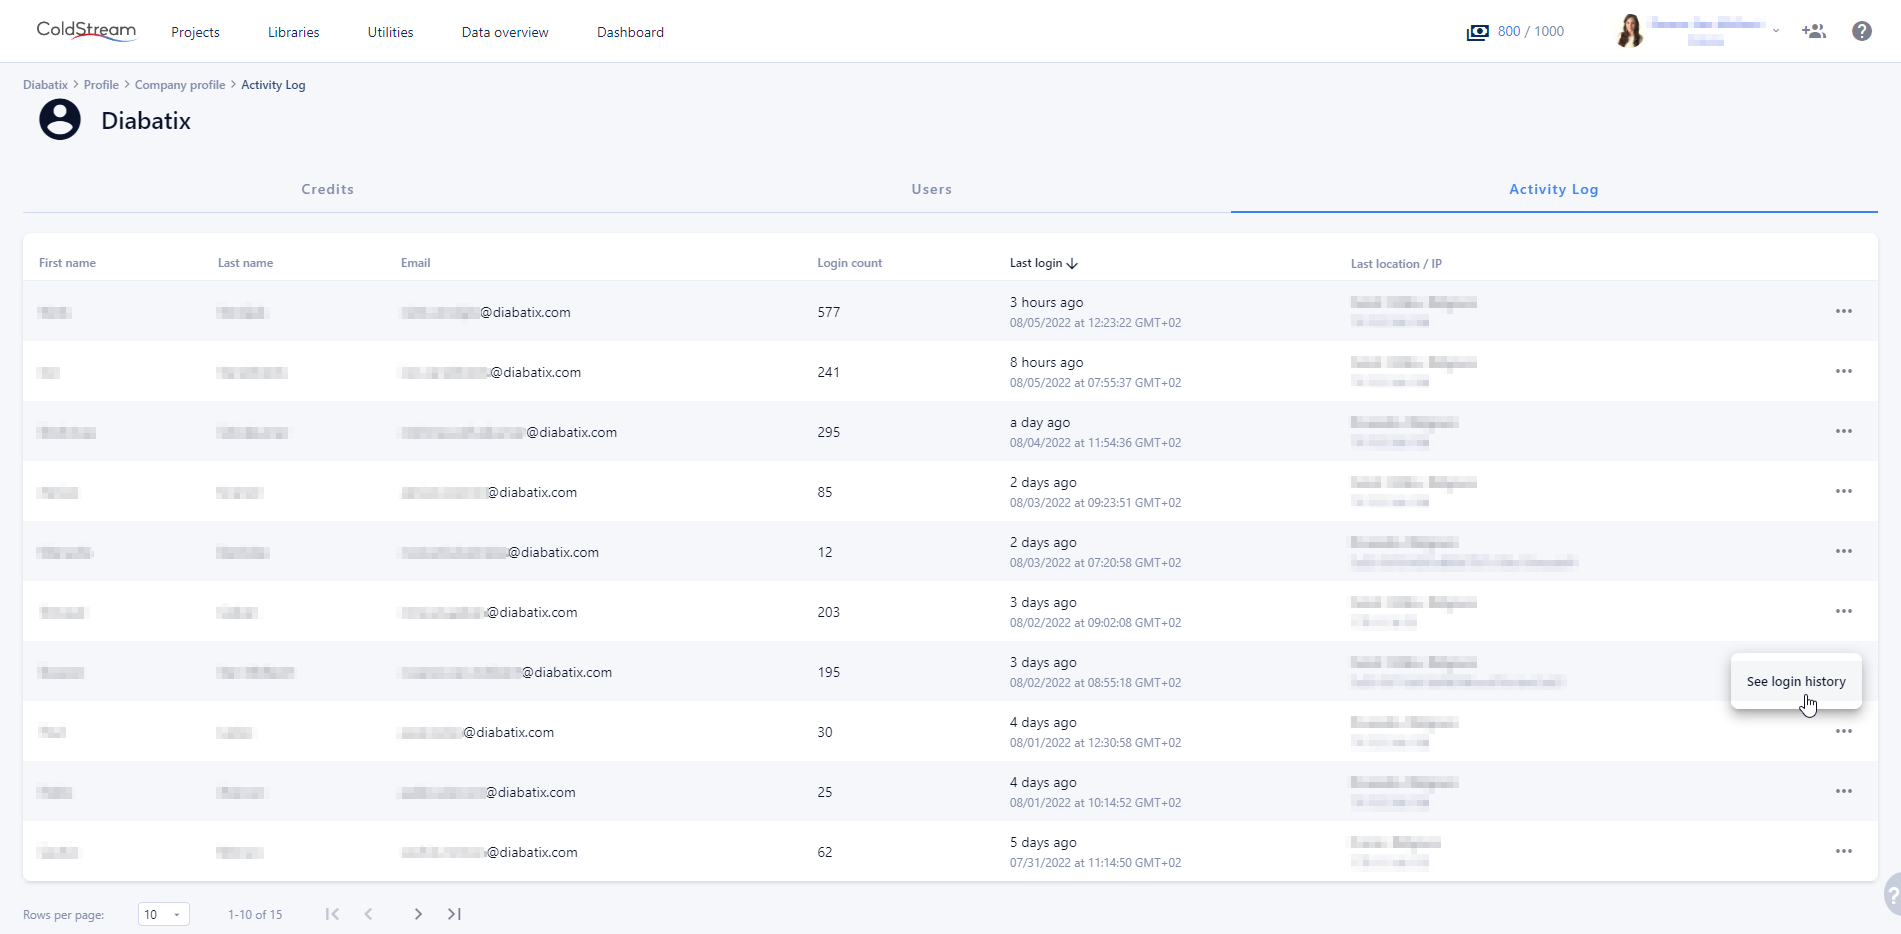This screenshot has height=934, width=1901.
Task: Open more options for the 241 logins row
Action: coord(1844,371)
